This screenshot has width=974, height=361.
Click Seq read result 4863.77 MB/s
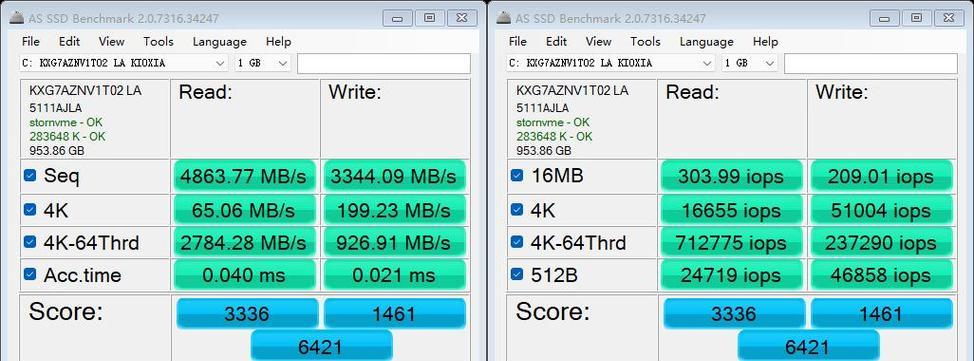[x=244, y=176]
